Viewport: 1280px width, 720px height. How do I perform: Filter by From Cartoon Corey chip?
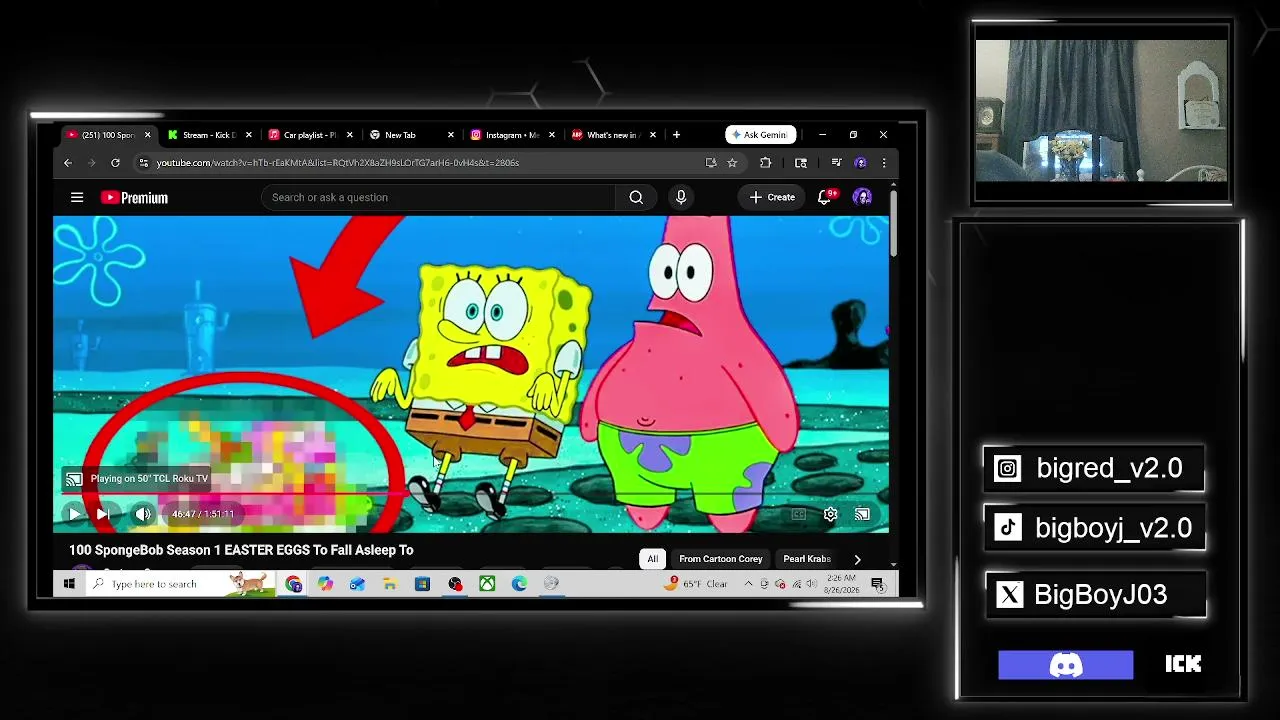[x=720, y=559]
